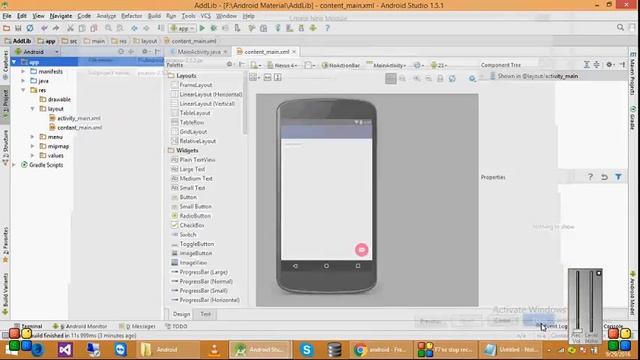640x360 pixels.
Task: Collapse the layout folder in project tree
Action: 33,109
